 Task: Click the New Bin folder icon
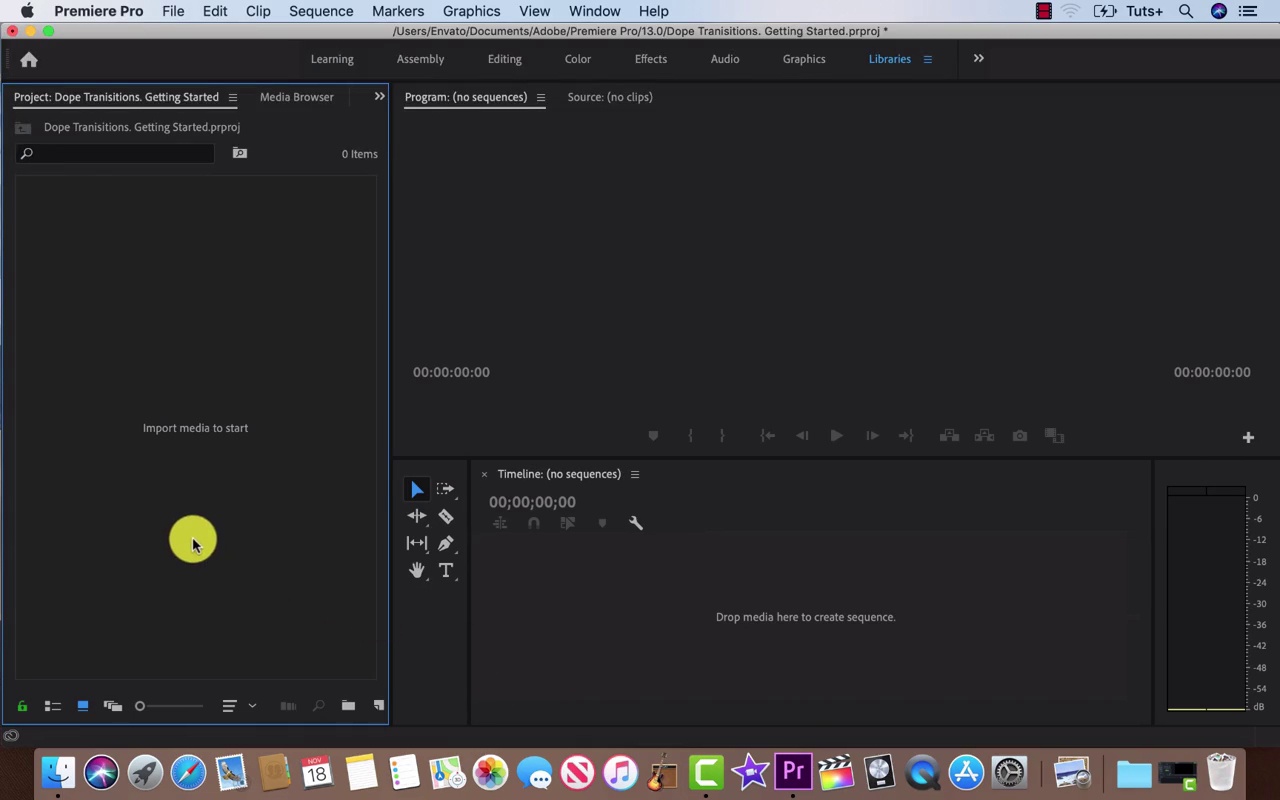coord(348,706)
